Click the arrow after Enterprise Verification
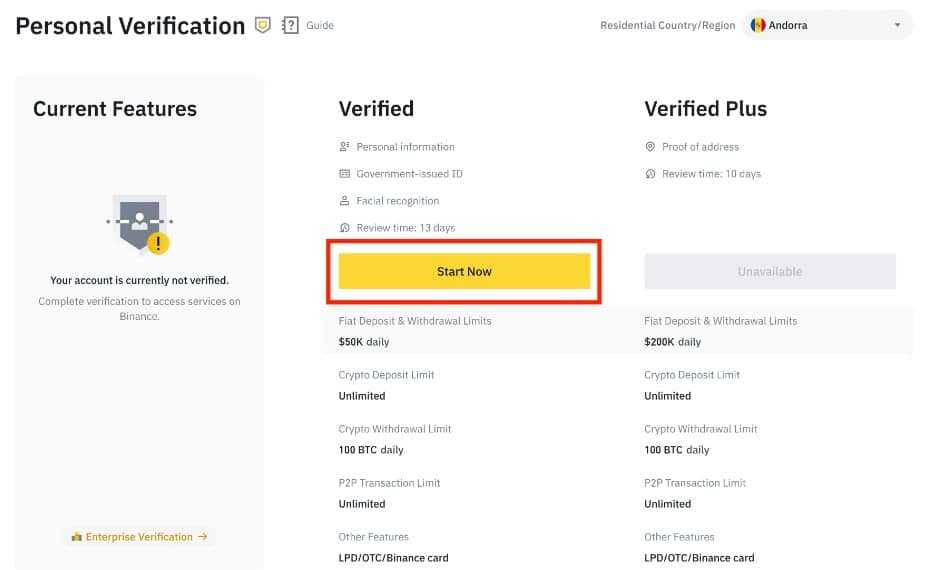The width and height of the screenshot is (938, 570). (x=203, y=537)
